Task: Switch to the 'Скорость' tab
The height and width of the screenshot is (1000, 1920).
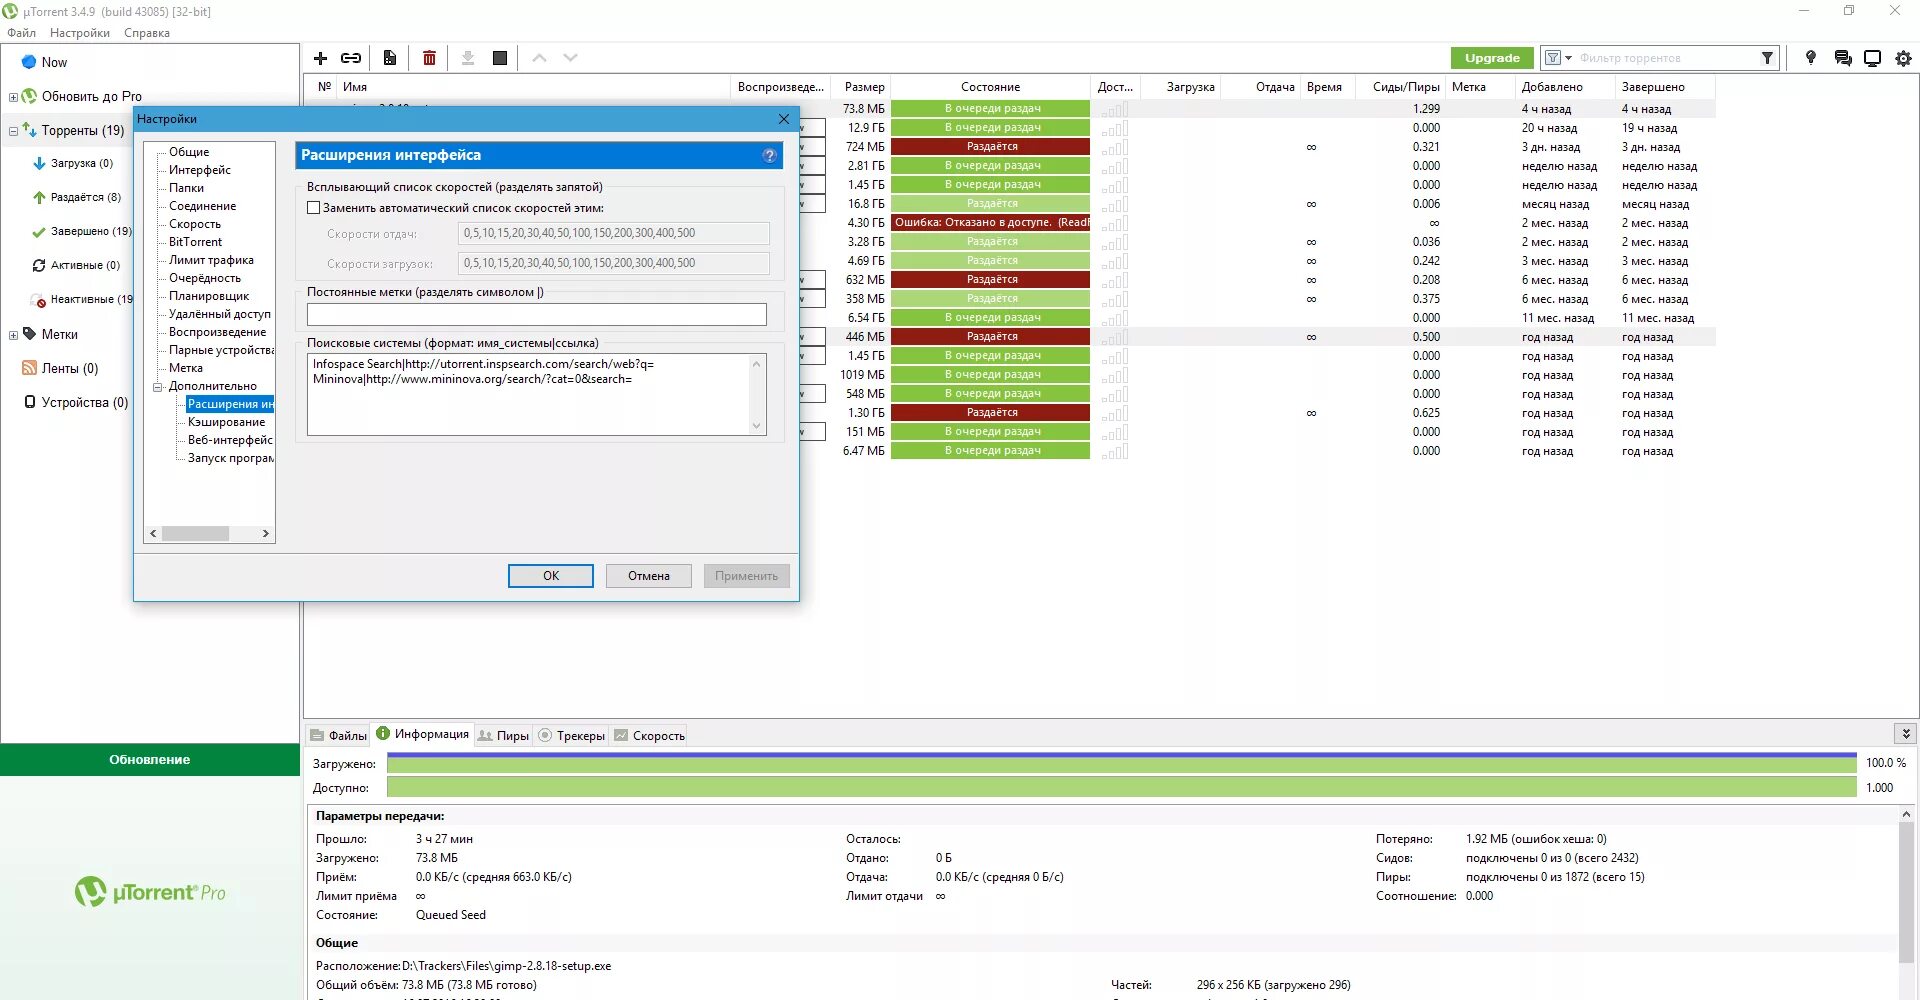Action: [649, 735]
